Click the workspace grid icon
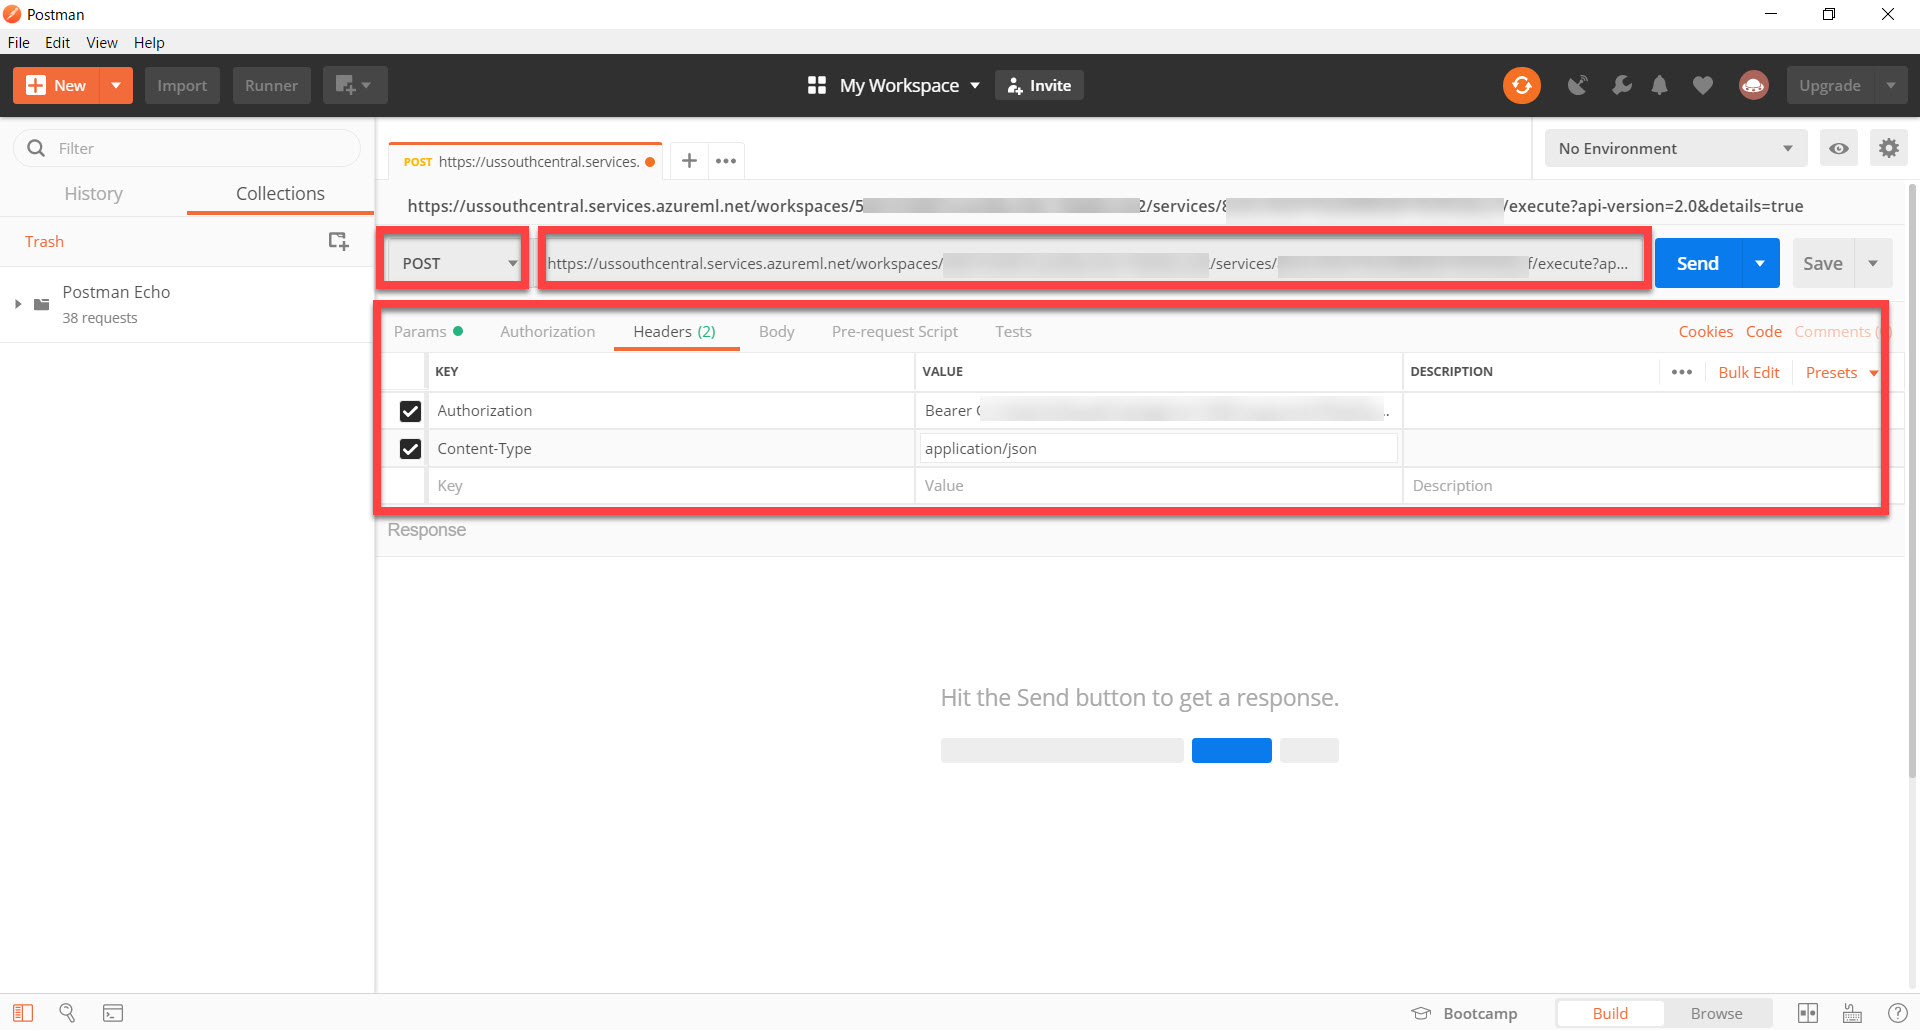 pyautogui.click(x=816, y=86)
